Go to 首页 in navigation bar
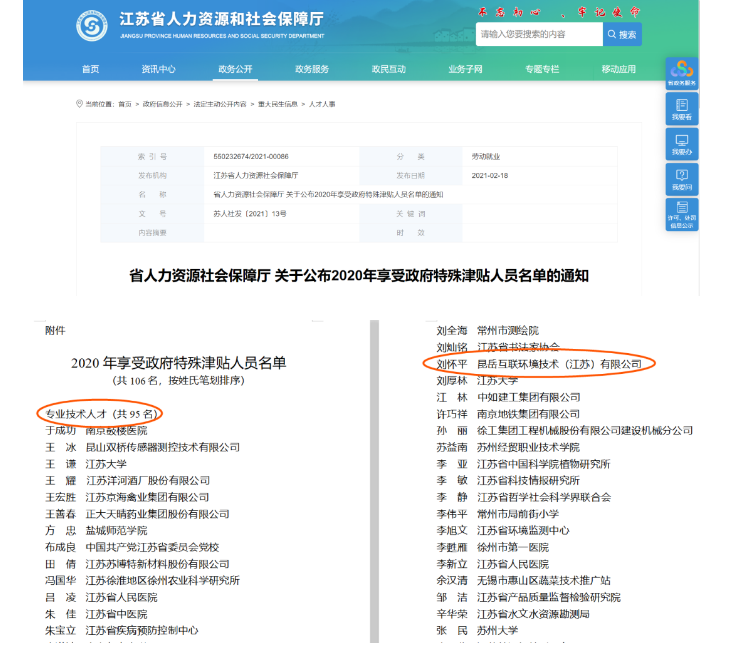Viewport: 733px width, 645px height. click(x=90, y=69)
